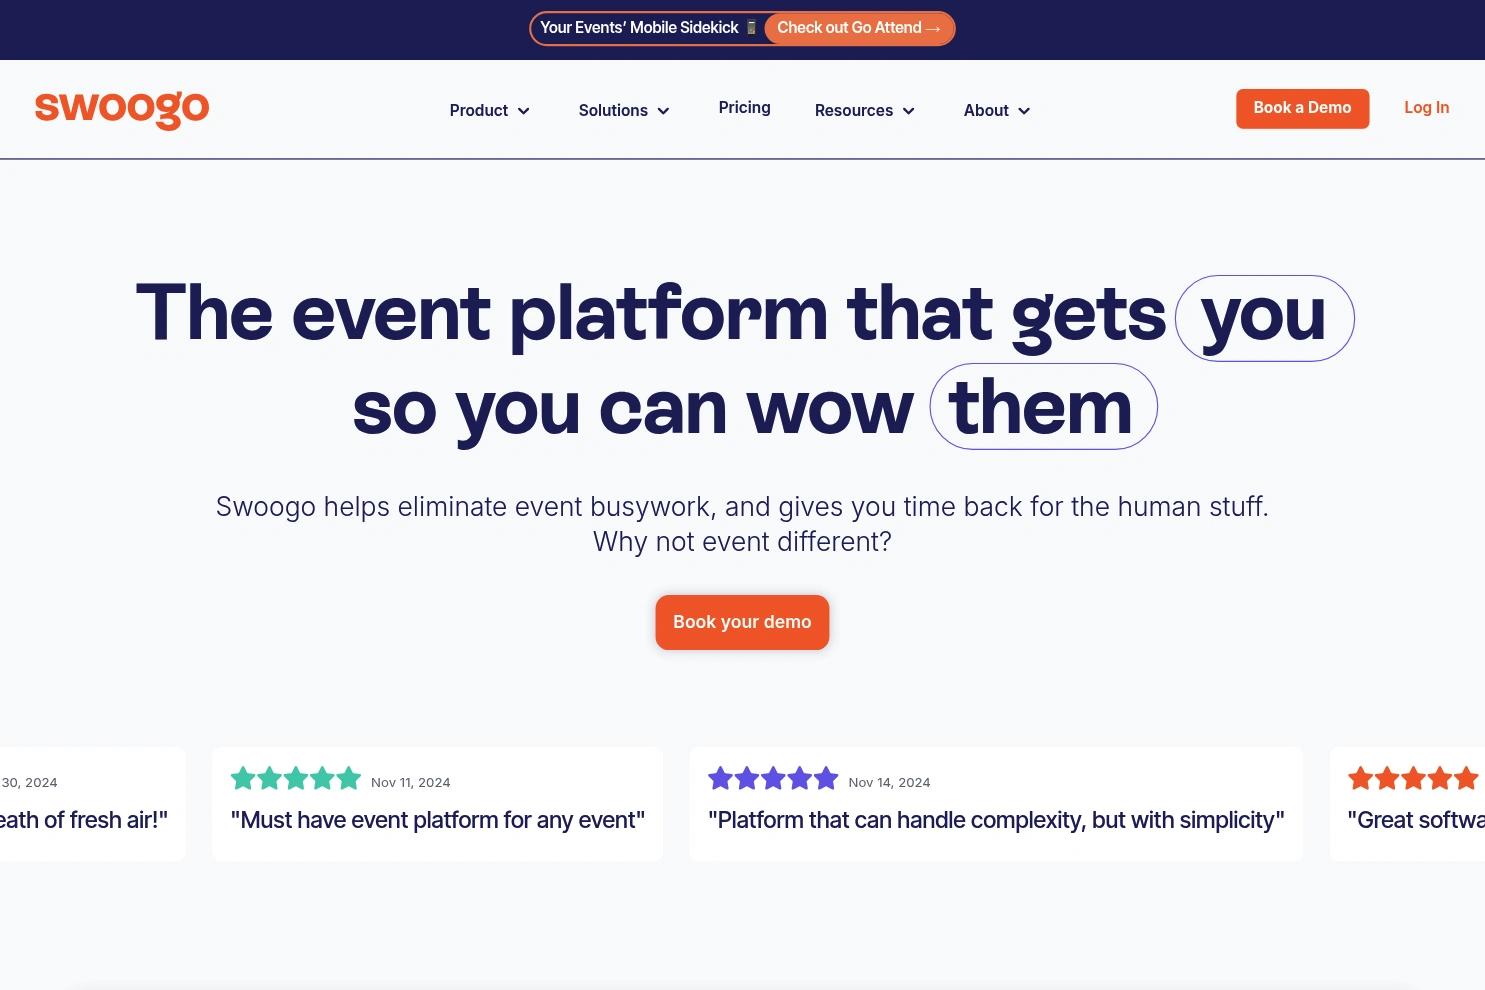Image resolution: width=1485 pixels, height=990 pixels.
Task: Click the Log In link
Action: point(1426,108)
